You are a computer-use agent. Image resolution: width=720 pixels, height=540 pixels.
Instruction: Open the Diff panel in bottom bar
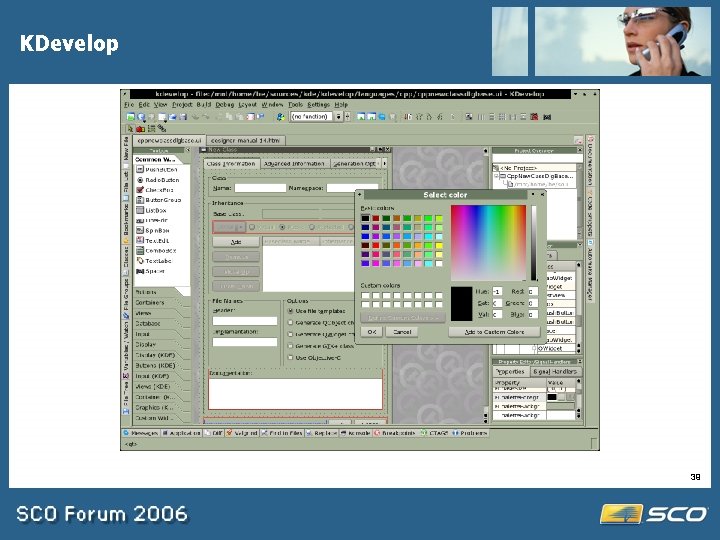tap(214, 433)
